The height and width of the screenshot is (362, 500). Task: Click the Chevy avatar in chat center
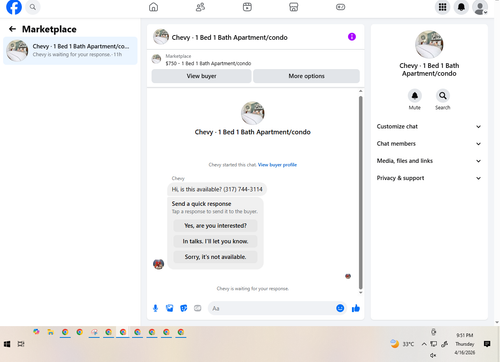click(253, 113)
